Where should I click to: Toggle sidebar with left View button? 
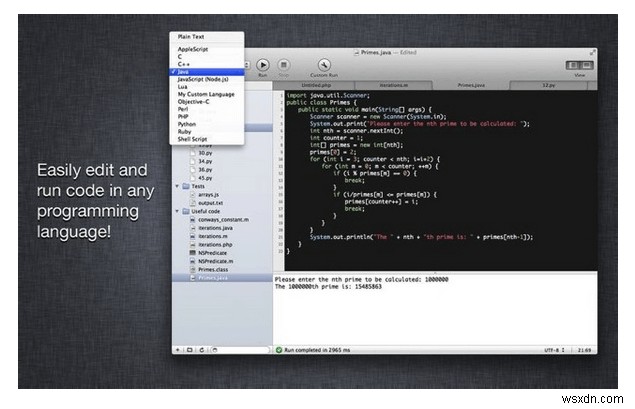click(x=573, y=65)
